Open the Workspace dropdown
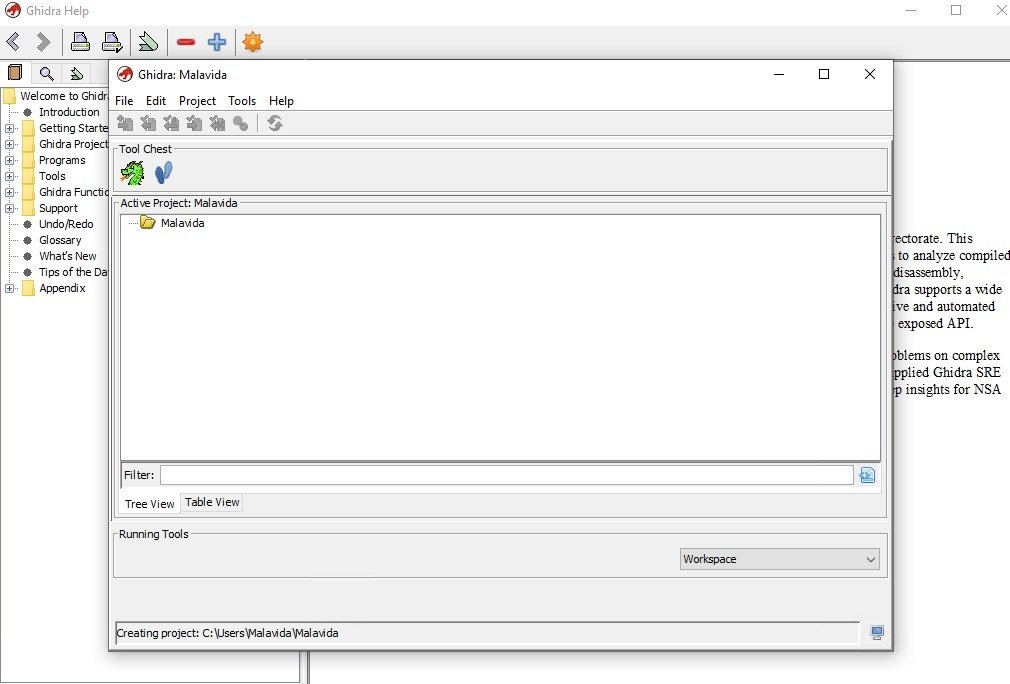Image resolution: width=1010 pixels, height=684 pixels. (x=779, y=559)
